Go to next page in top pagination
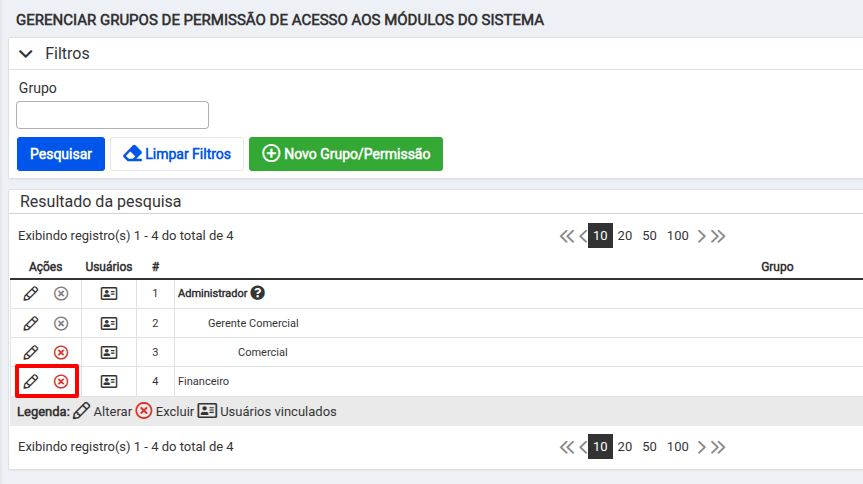The image size is (863, 484). click(701, 236)
